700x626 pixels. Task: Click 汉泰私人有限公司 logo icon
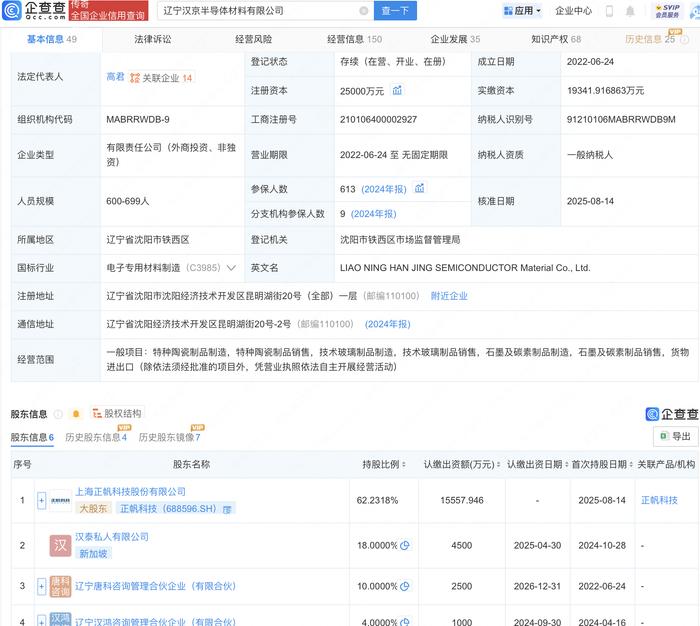tap(60, 546)
